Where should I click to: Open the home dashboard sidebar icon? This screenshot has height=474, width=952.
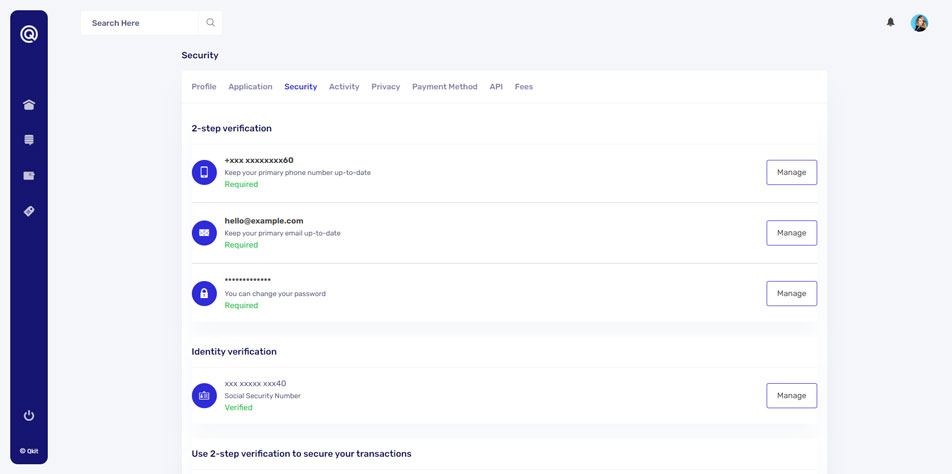point(29,105)
